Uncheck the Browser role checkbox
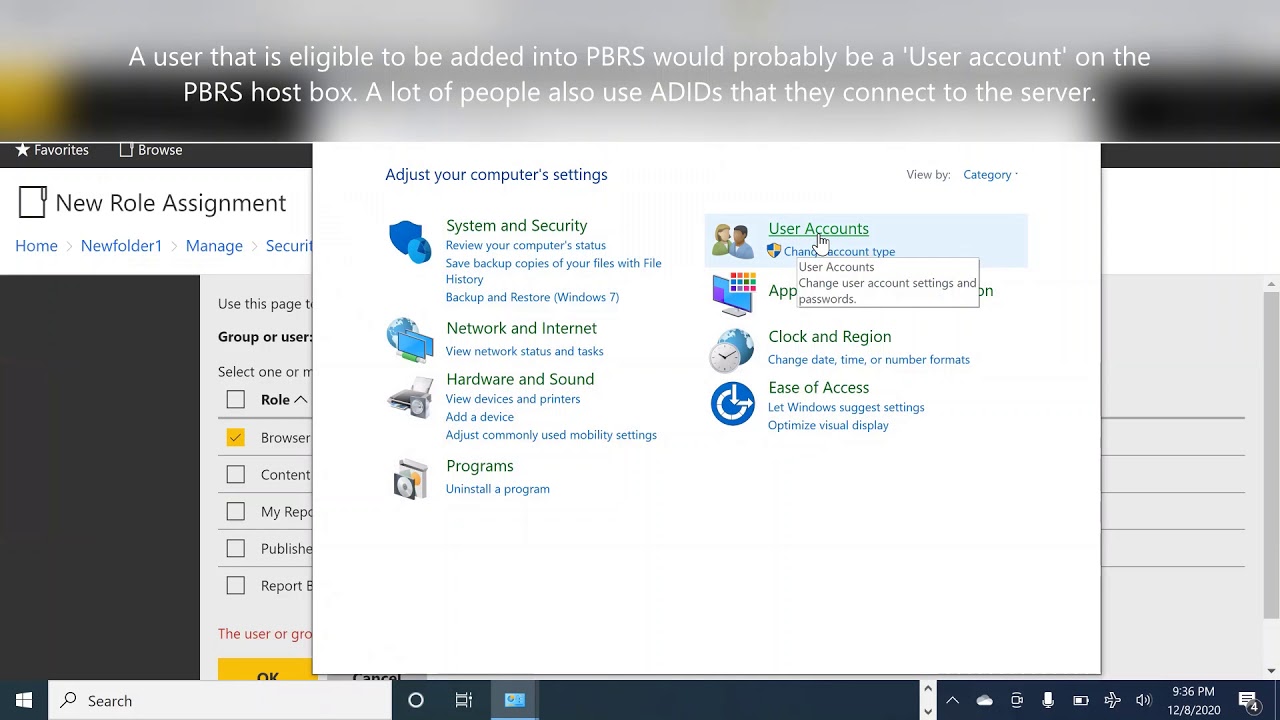The width and height of the screenshot is (1280, 720). pos(235,437)
